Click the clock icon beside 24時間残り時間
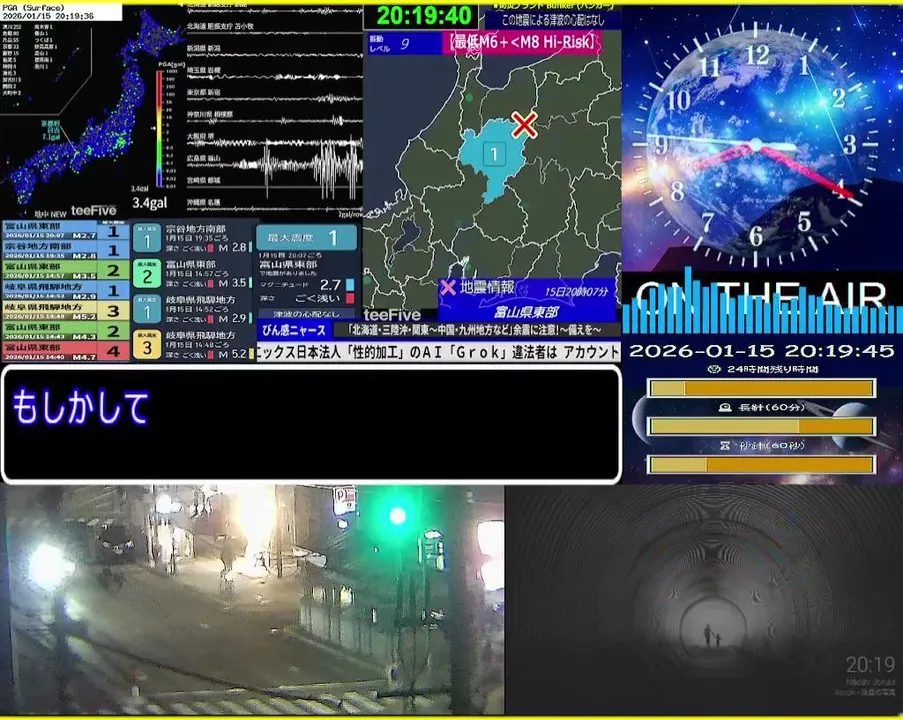The height and width of the screenshot is (720, 903). 714,369
